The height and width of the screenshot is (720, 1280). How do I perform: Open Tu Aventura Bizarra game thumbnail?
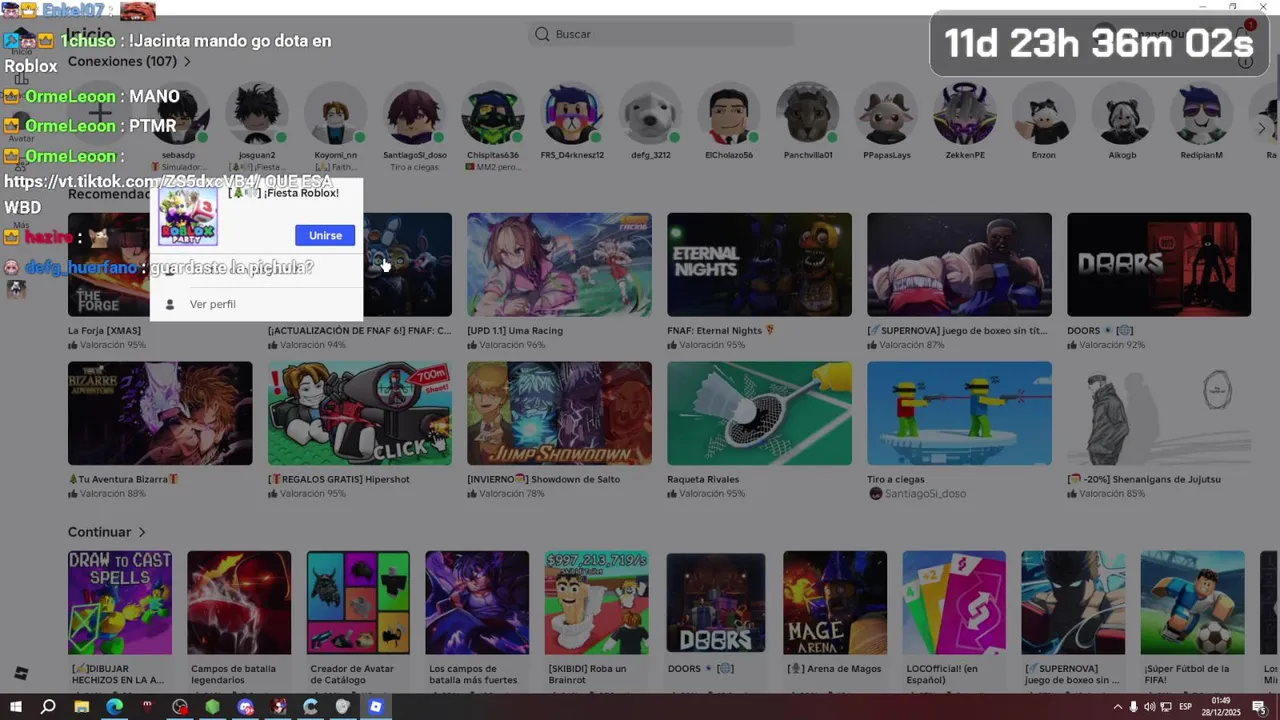tap(160, 413)
